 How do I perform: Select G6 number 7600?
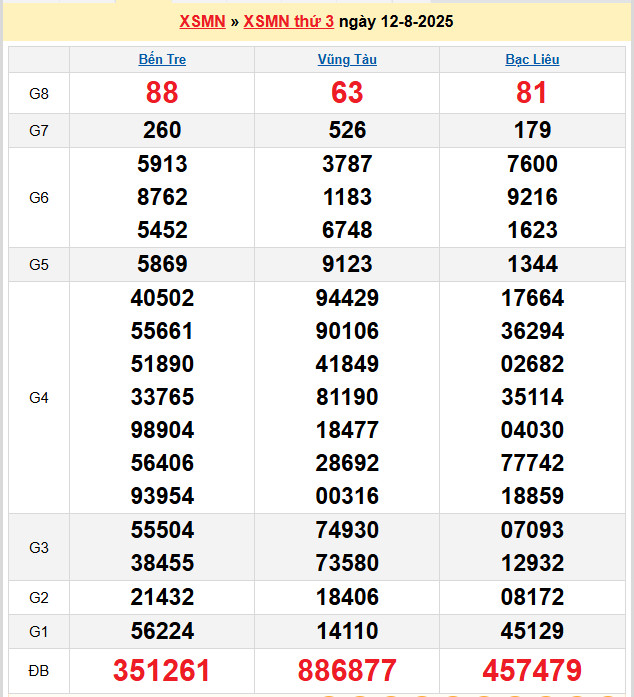[532, 164]
